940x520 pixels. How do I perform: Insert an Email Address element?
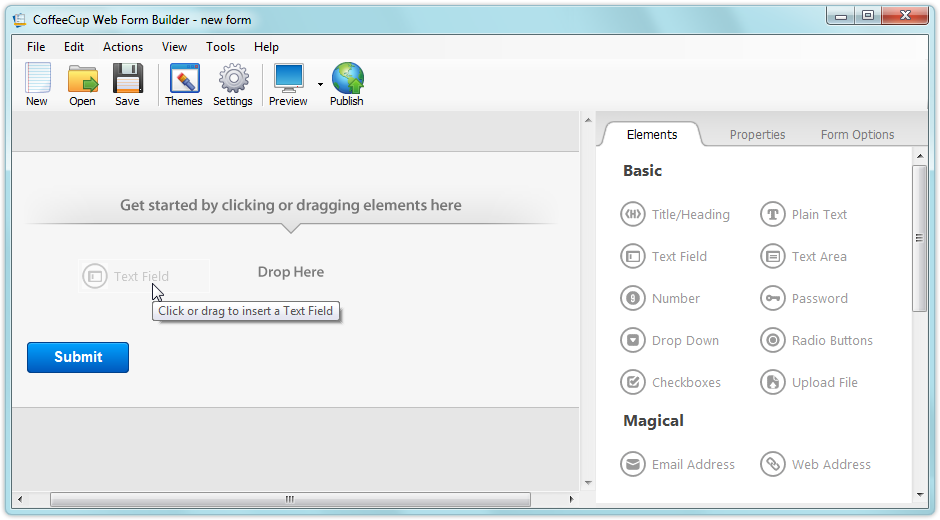pos(677,464)
